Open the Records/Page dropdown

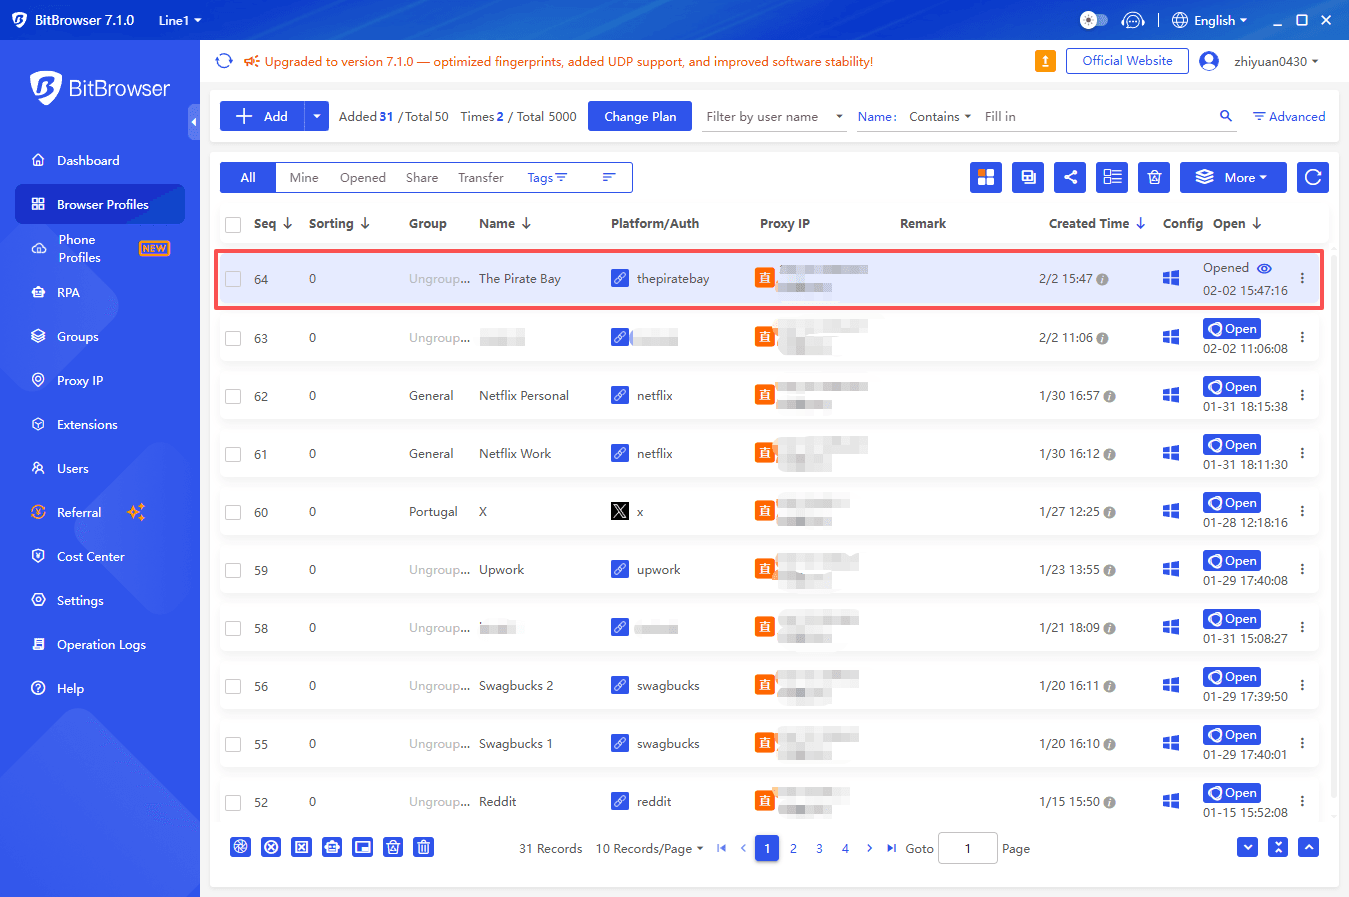point(649,848)
